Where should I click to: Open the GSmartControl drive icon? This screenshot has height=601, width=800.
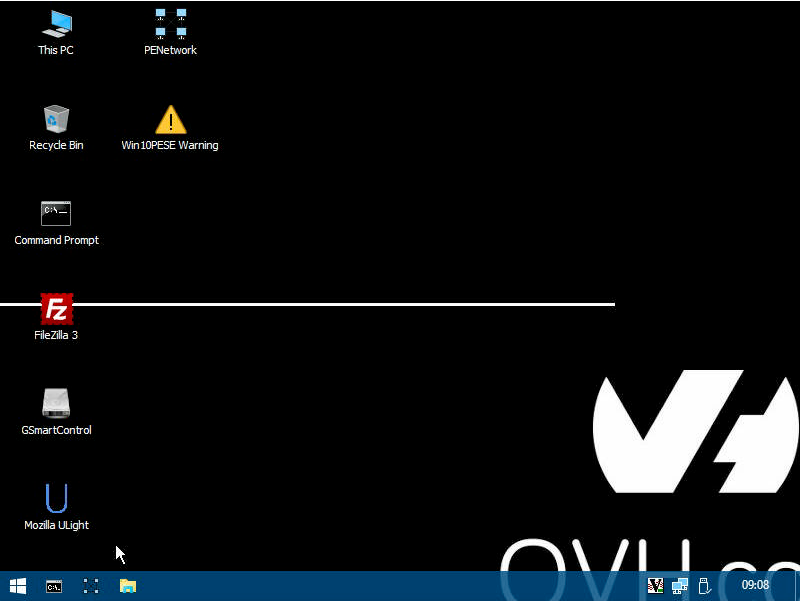tap(56, 403)
